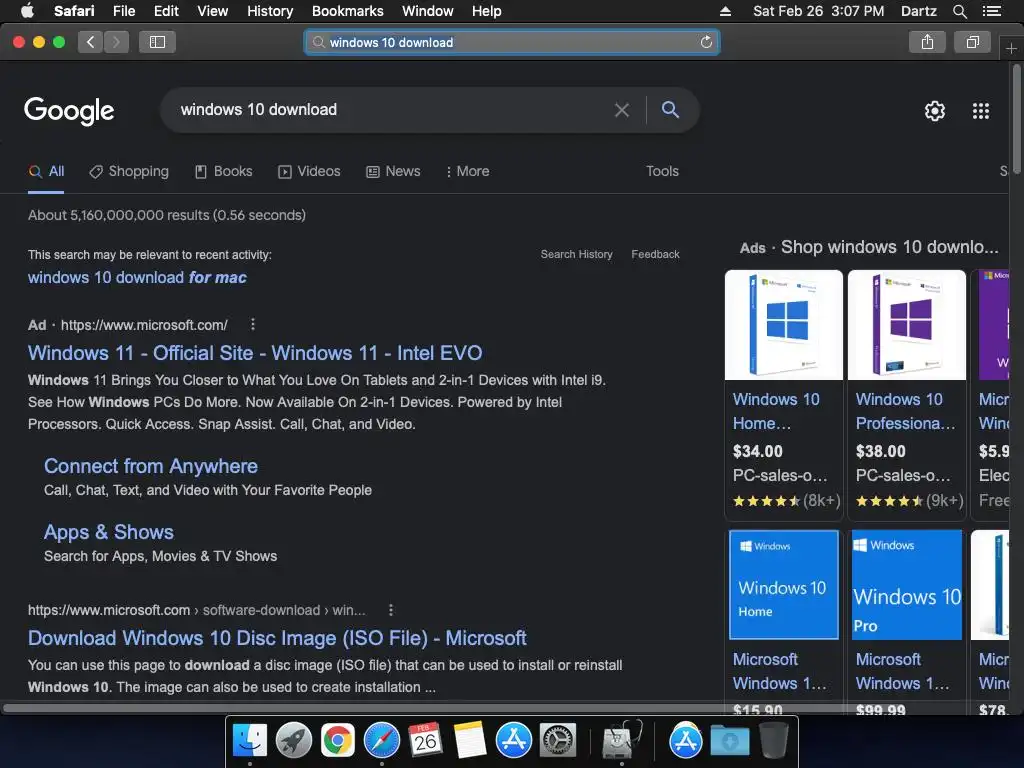Switch to the Books results tab

tap(223, 171)
